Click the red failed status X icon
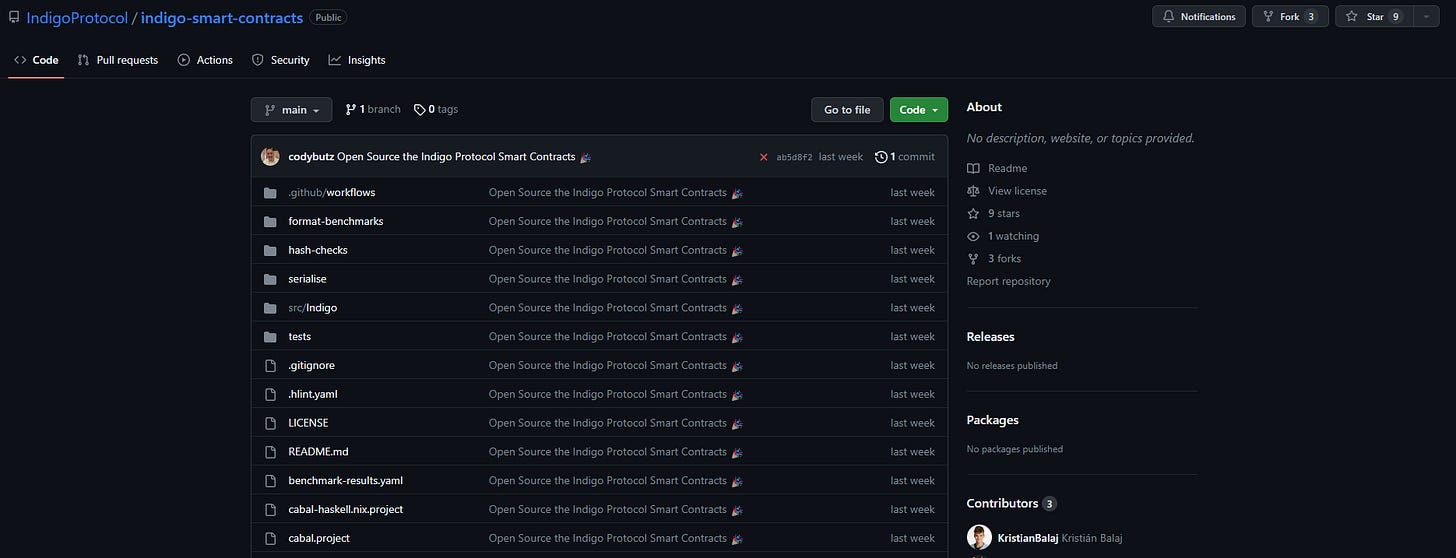 [x=764, y=157]
